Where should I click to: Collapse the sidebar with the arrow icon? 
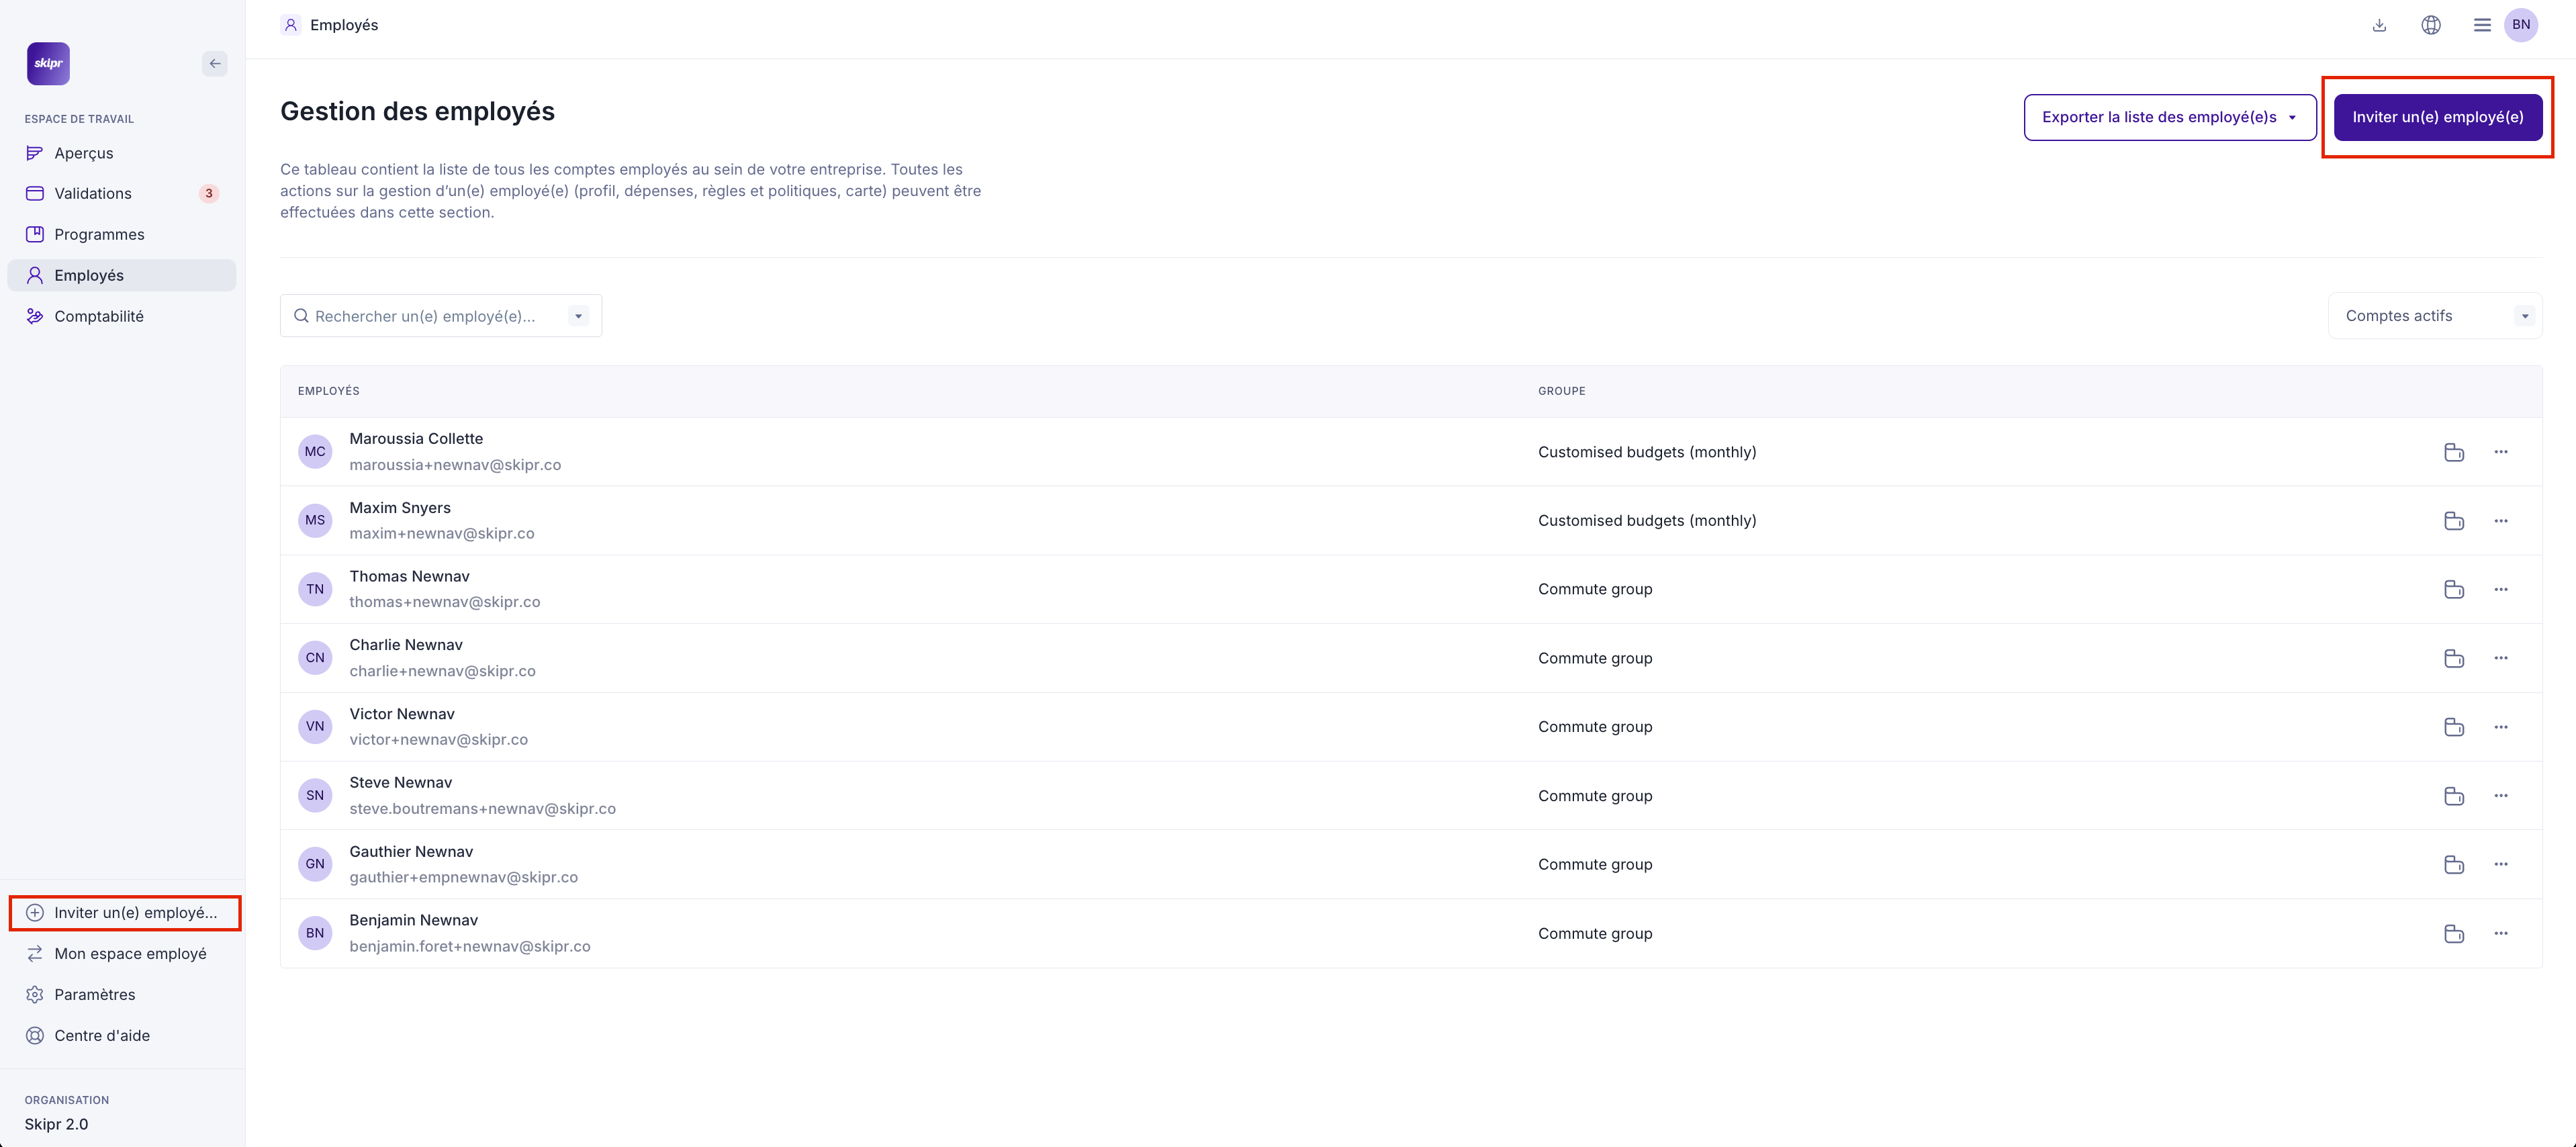click(x=215, y=64)
